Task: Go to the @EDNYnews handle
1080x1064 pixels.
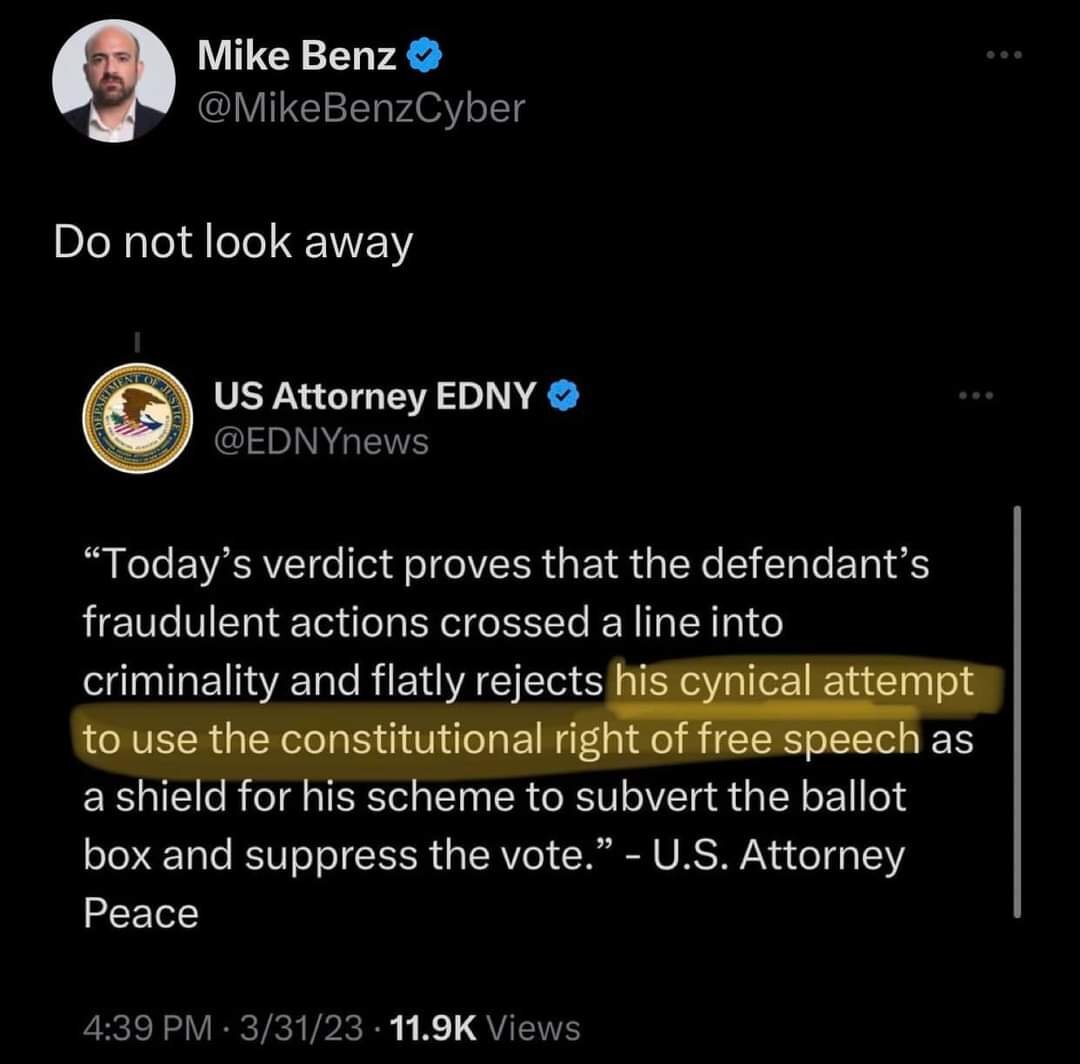Action: [x=321, y=440]
